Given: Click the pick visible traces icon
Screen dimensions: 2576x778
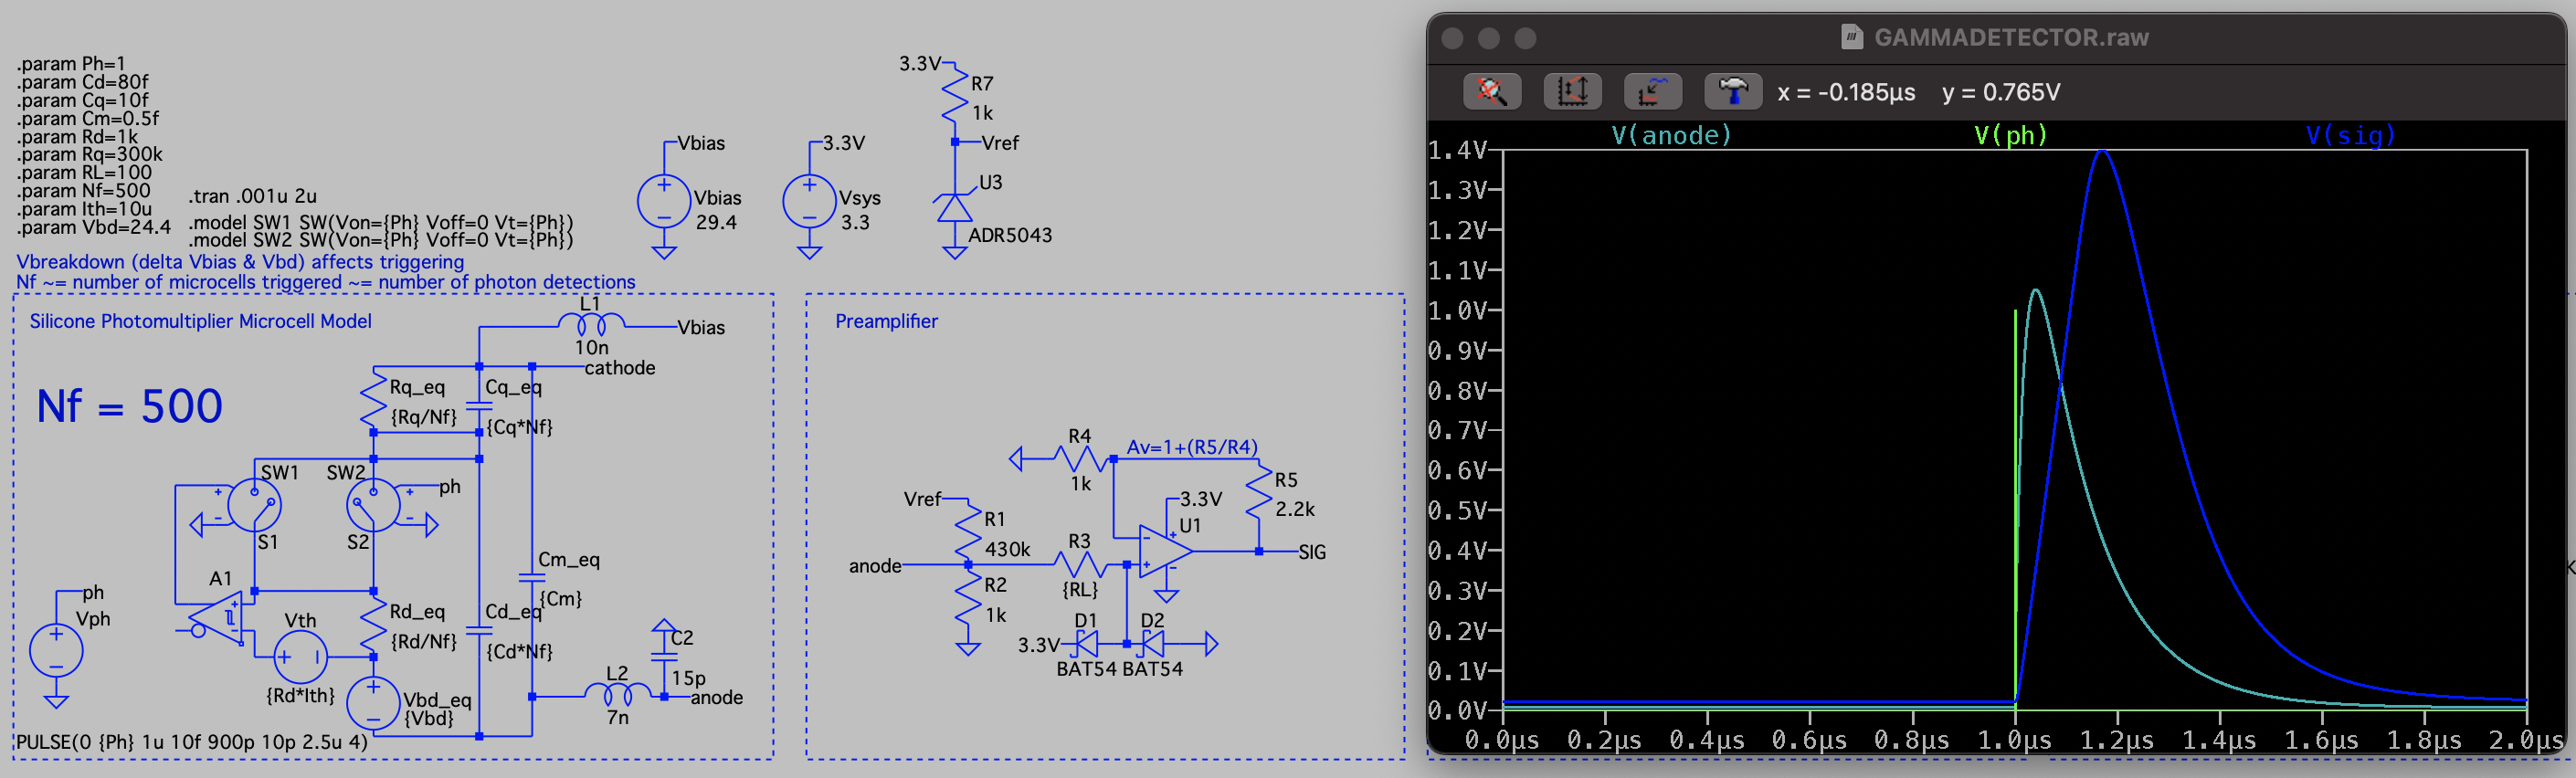Looking at the screenshot, I should 1652,92.
